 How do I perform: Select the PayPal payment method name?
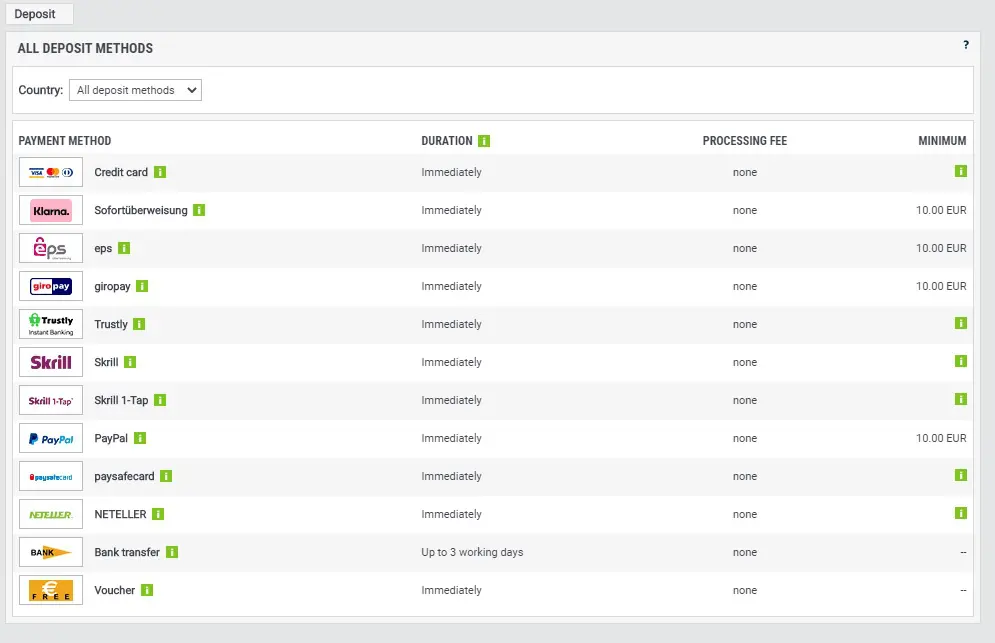[111, 439]
